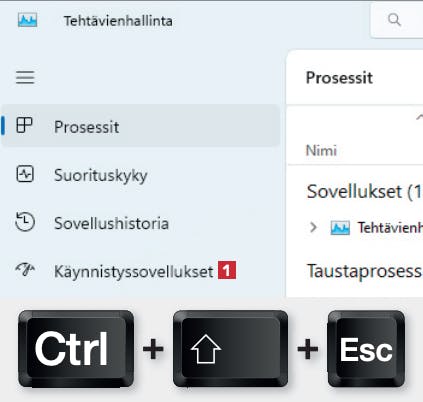The height and width of the screenshot is (402, 423).
Task: Click the Käynnistyssovellukset gauge icon
Action: pyautogui.click(x=25, y=269)
